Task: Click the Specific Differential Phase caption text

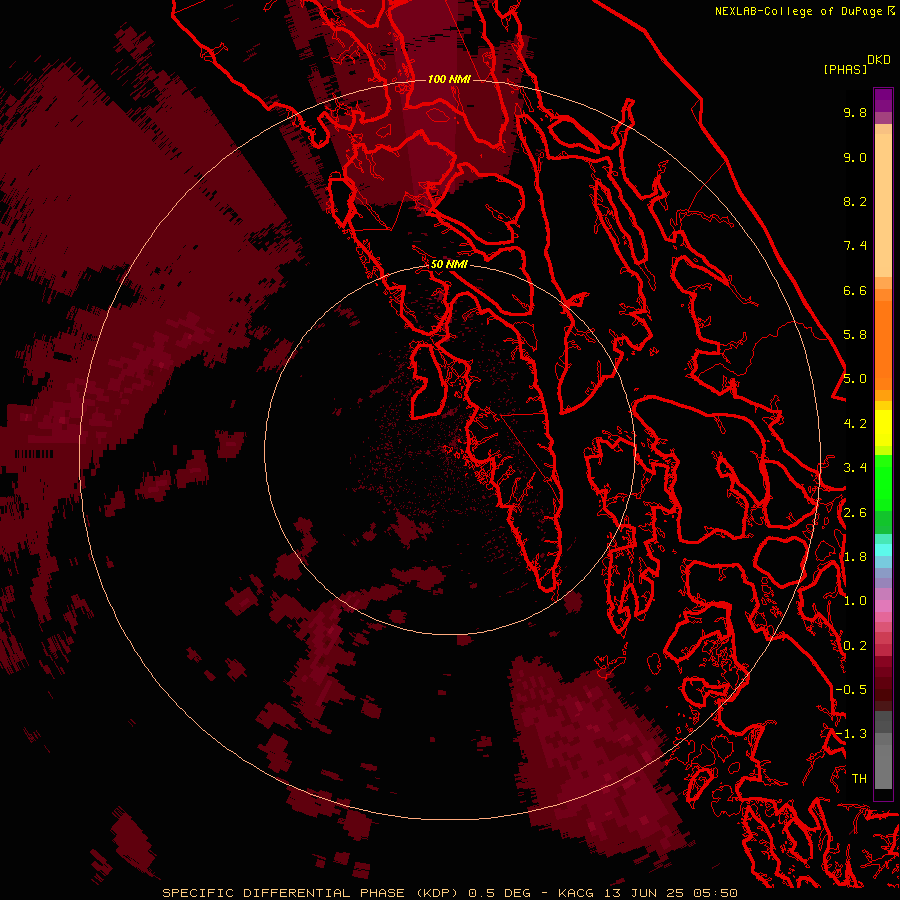Action: tap(309, 893)
